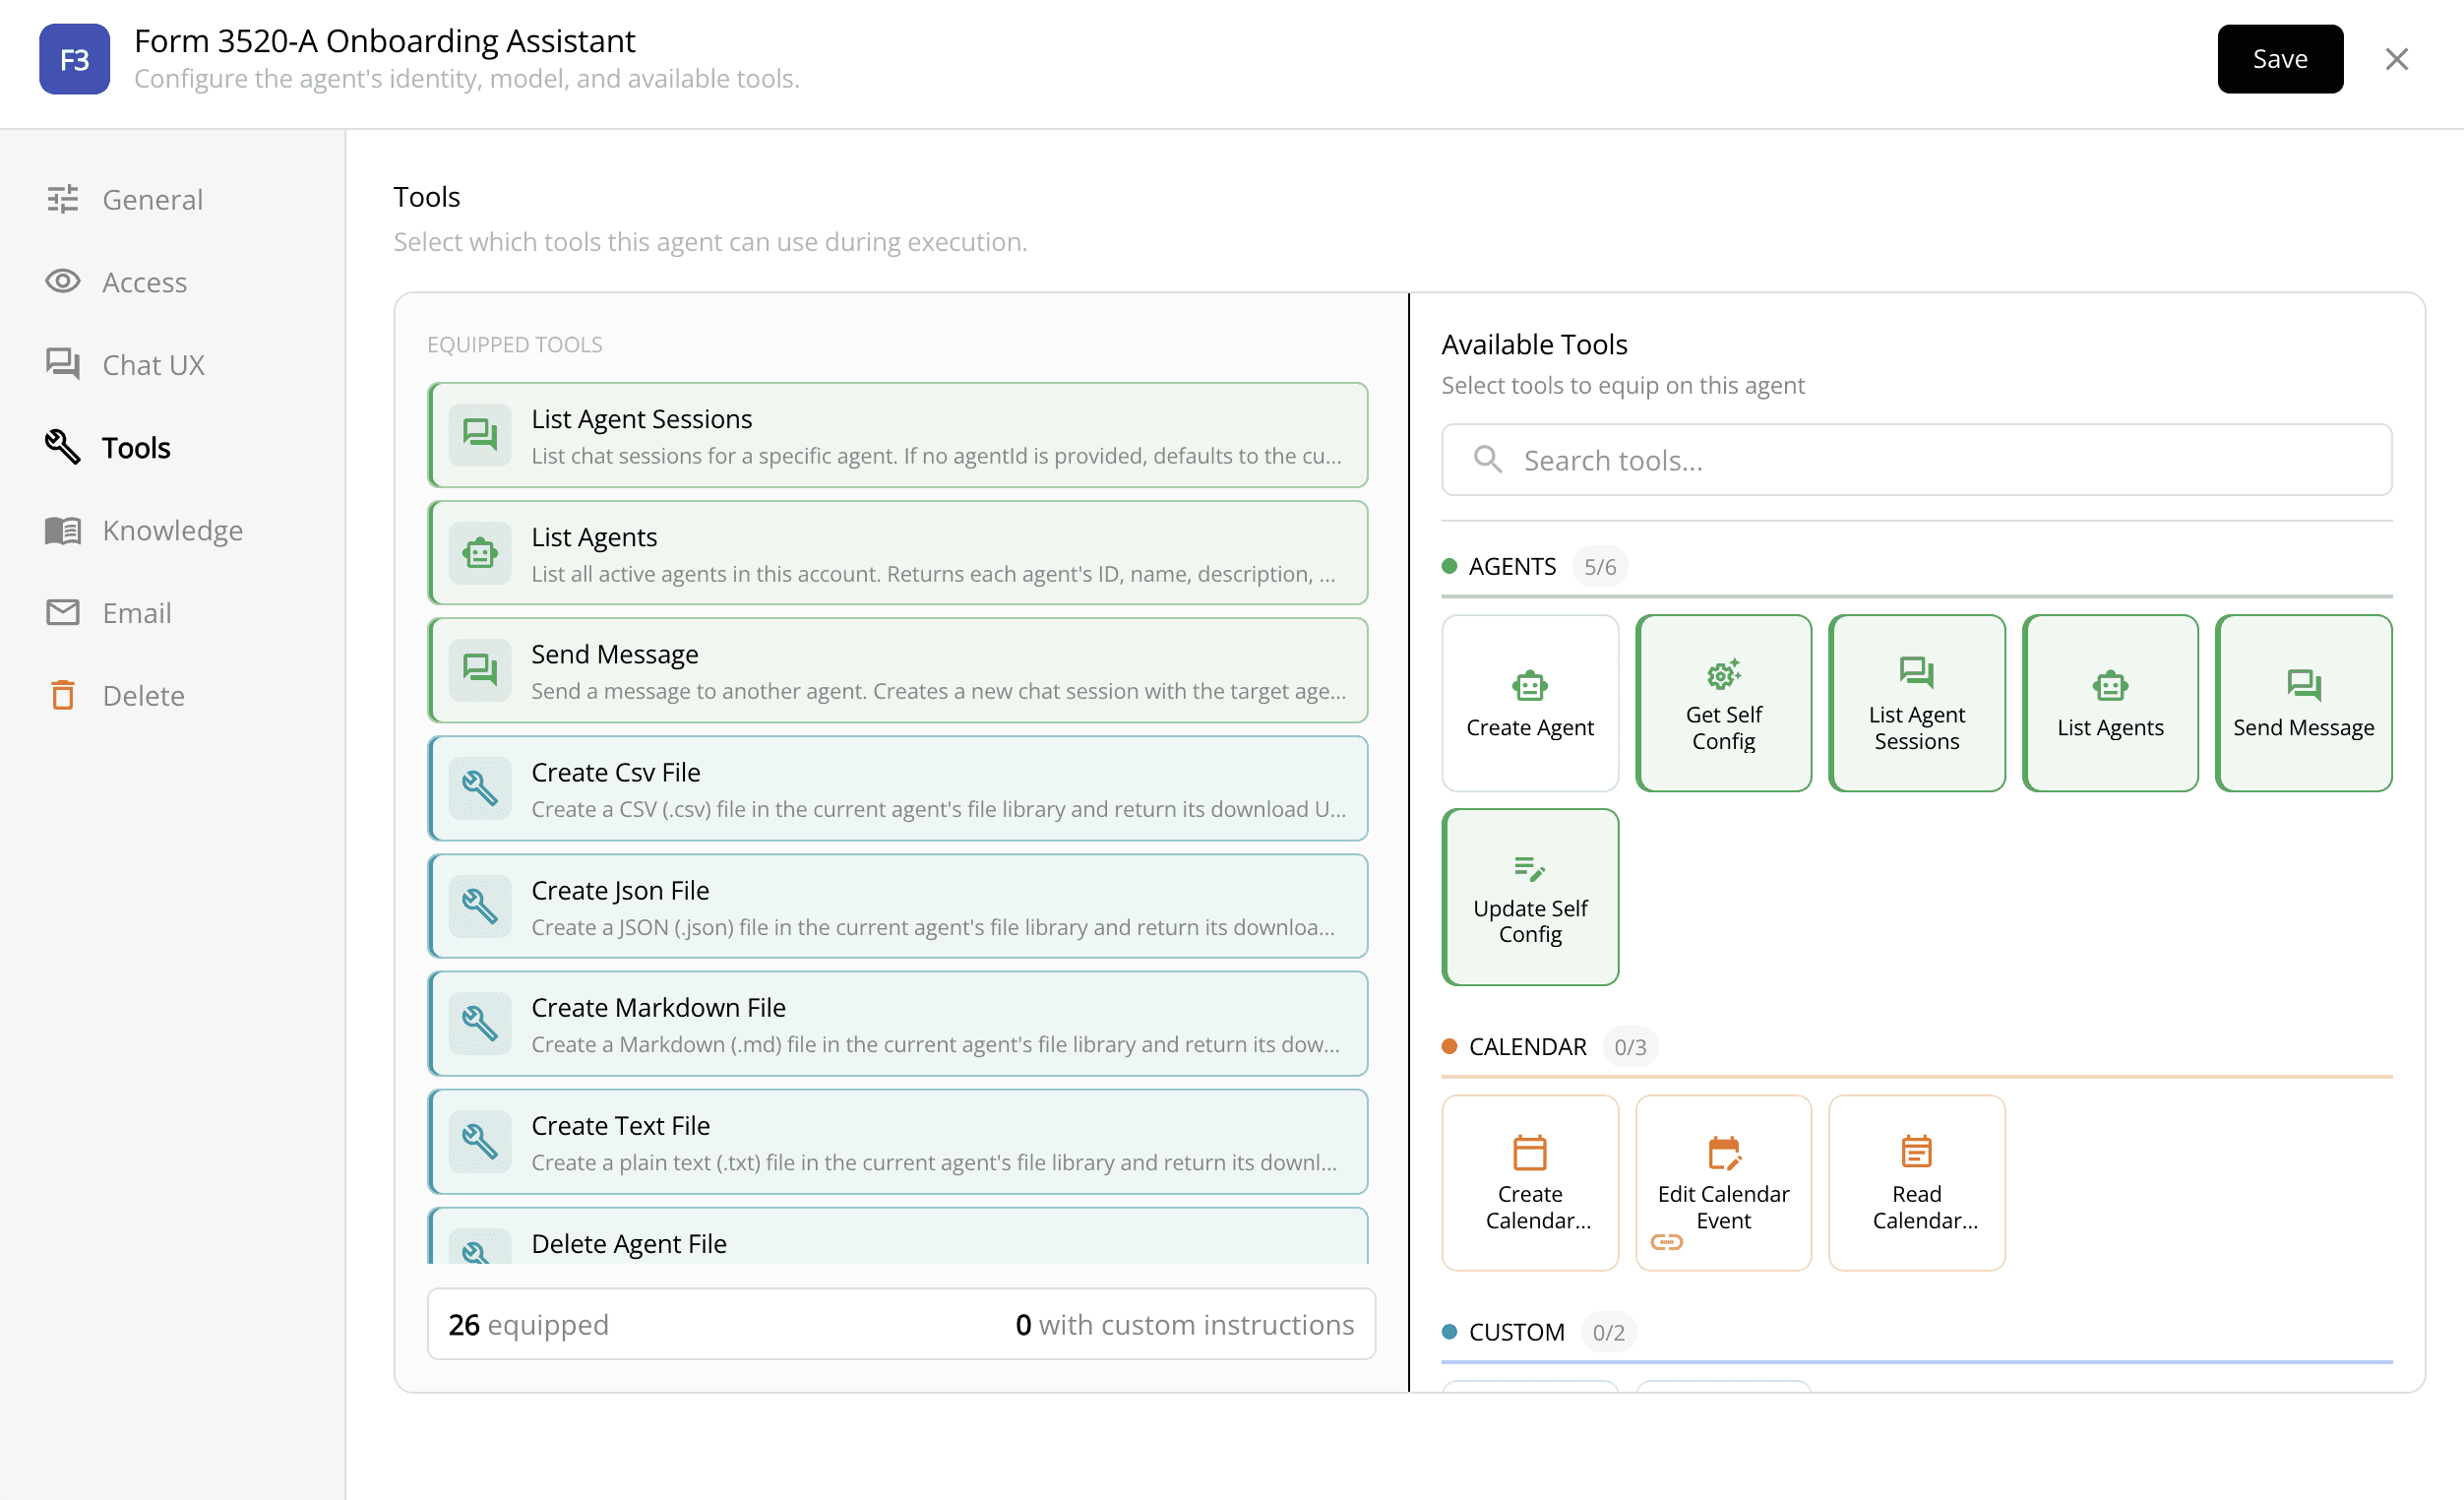Click the F3 agent avatar icon
The height and width of the screenshot is (1500, 2464).
74,59
